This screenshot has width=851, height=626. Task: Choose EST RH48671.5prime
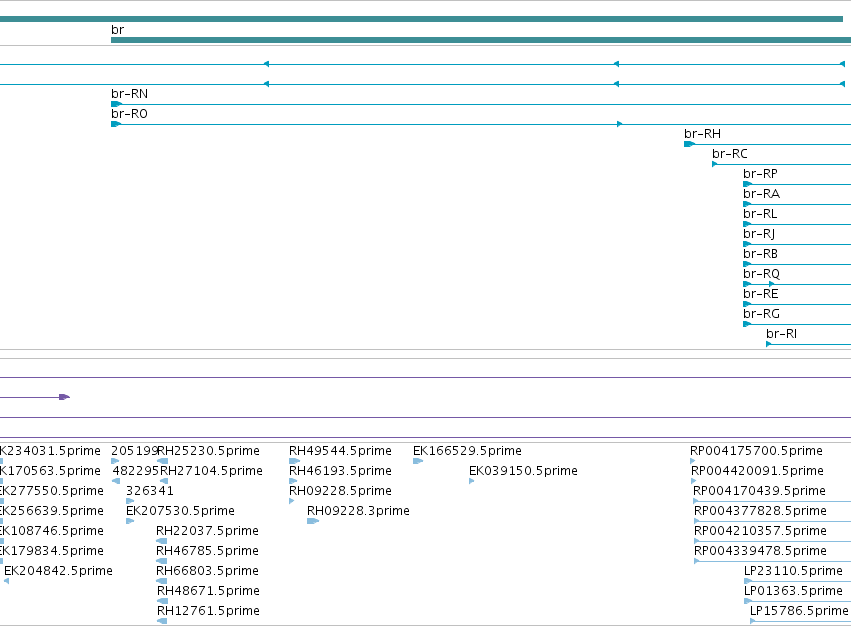click(208, 591)
